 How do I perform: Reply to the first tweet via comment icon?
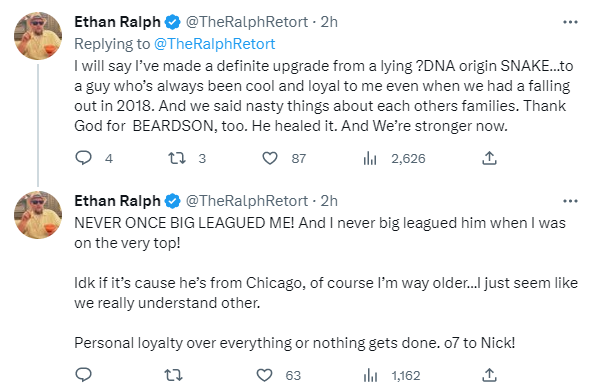point(84,158)
